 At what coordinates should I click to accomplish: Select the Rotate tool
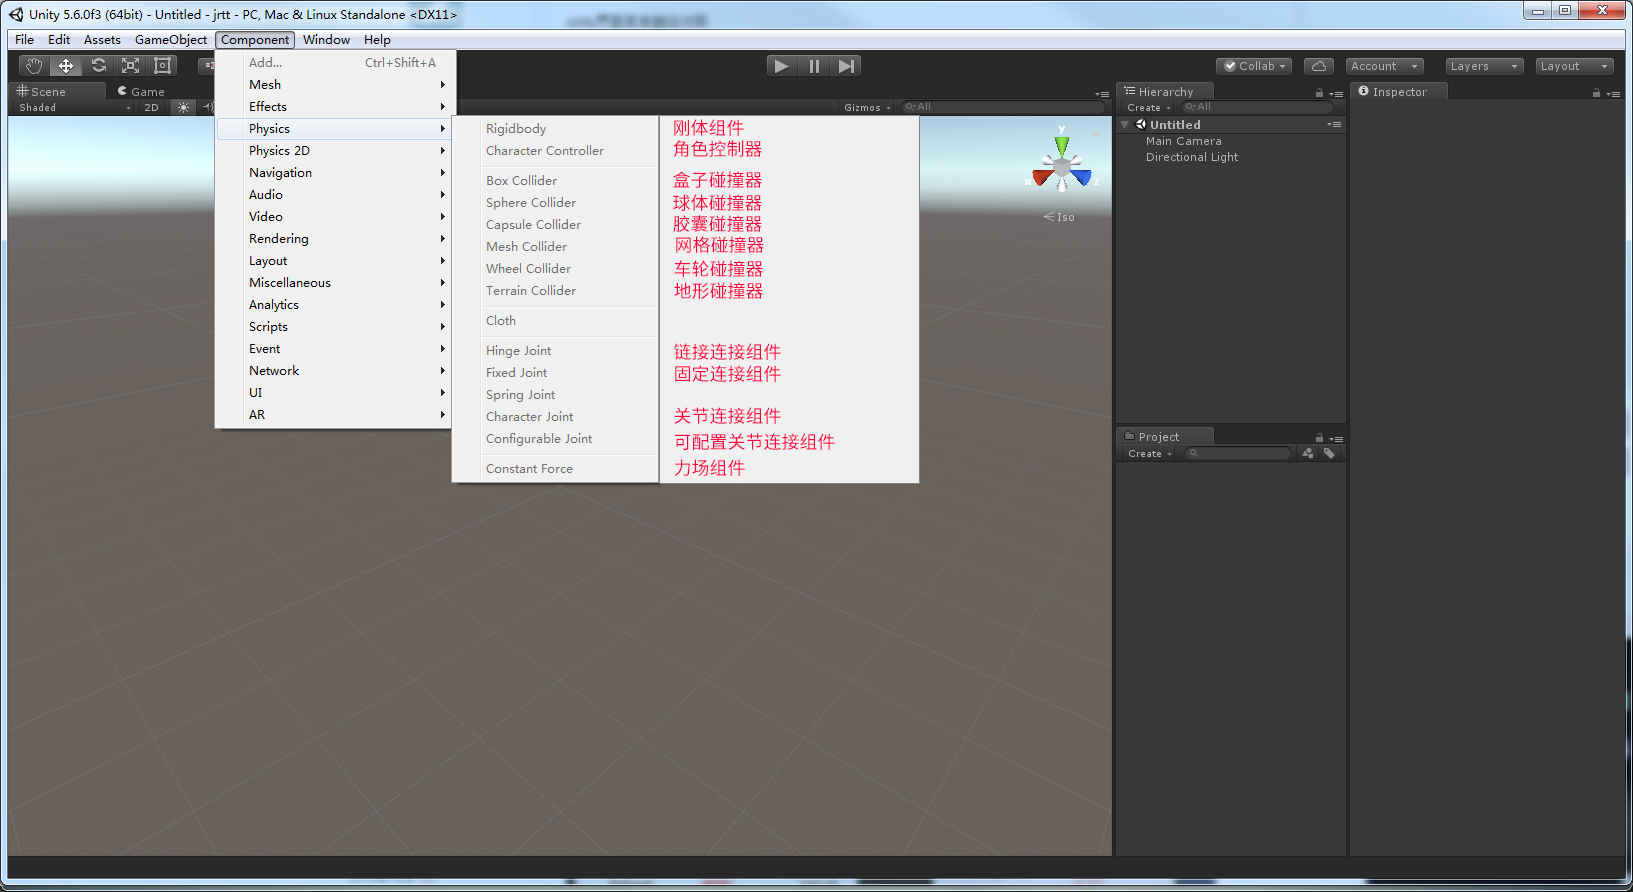pyautogui.click(x=98, y=66)
